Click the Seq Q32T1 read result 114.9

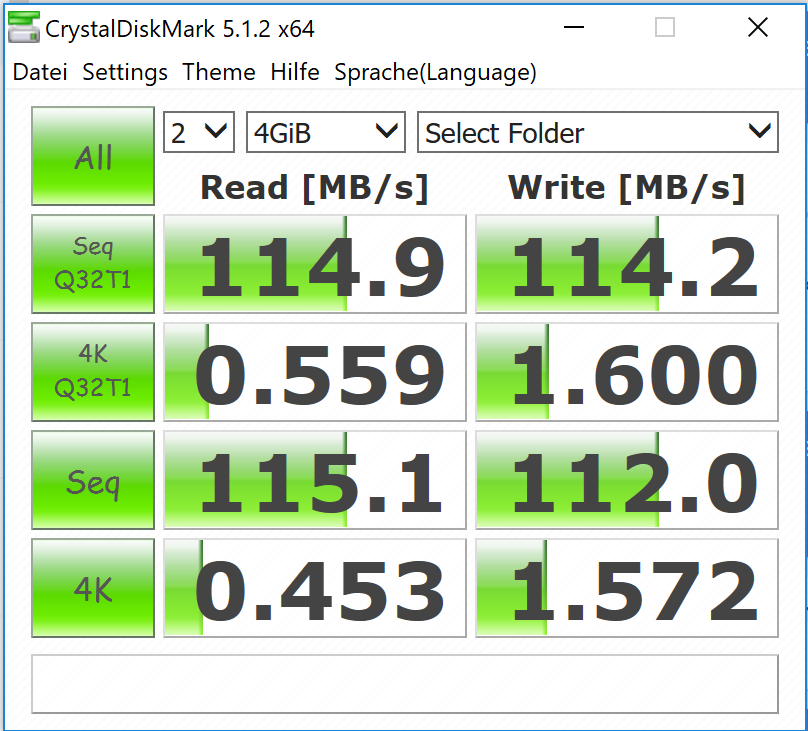(315, 264)
